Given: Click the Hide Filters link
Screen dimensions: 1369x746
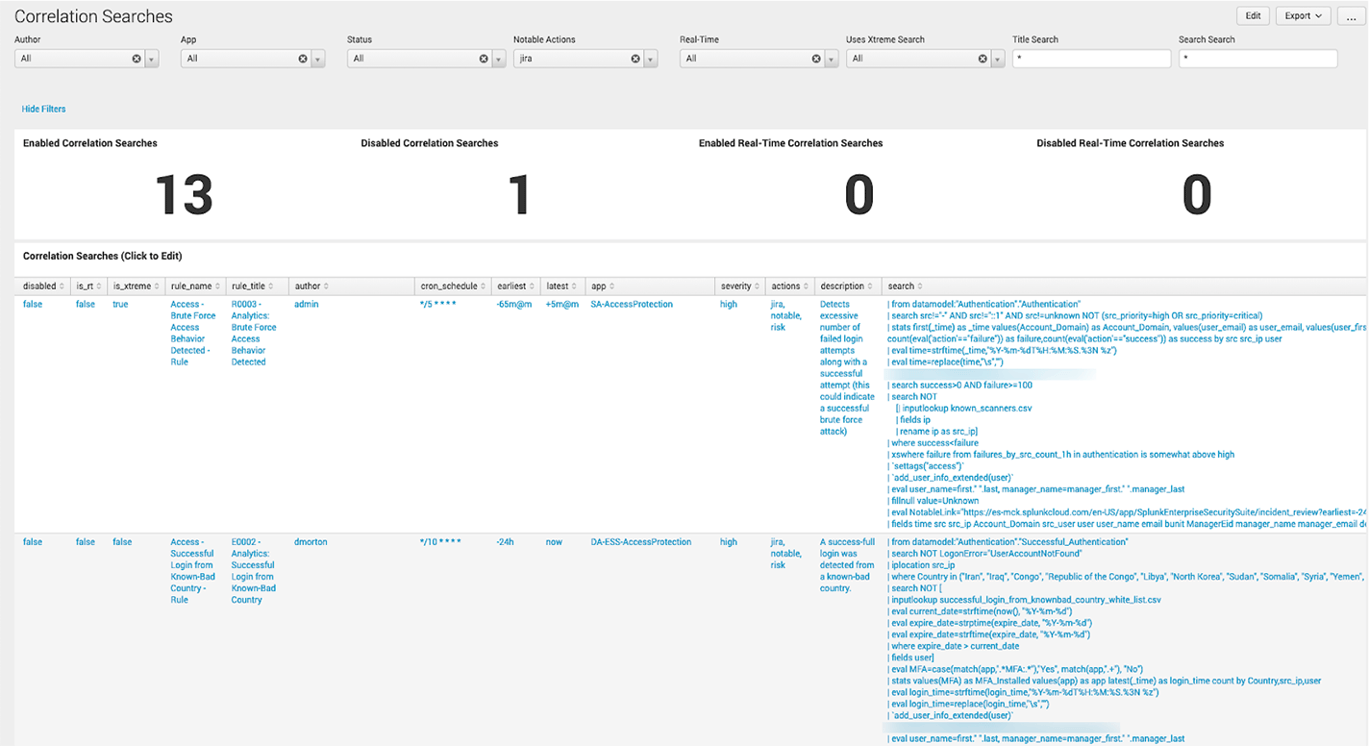Looking at the screenshot, I should tap(44, 109).
